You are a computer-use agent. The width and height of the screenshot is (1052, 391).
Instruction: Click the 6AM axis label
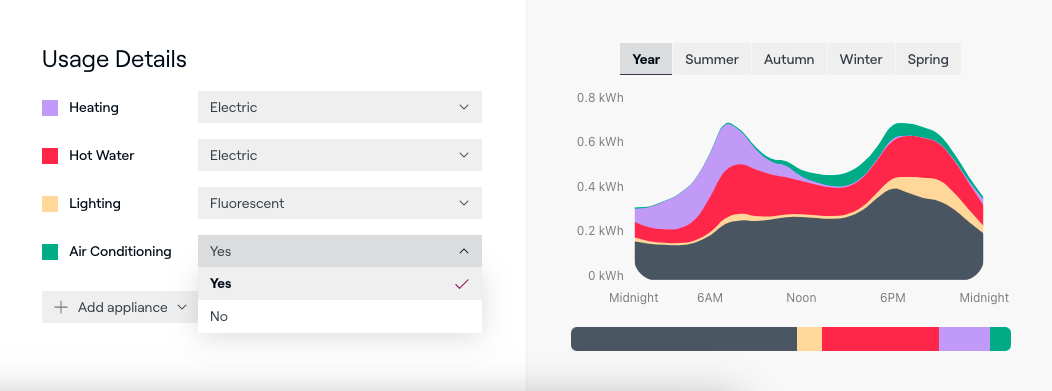710,298
